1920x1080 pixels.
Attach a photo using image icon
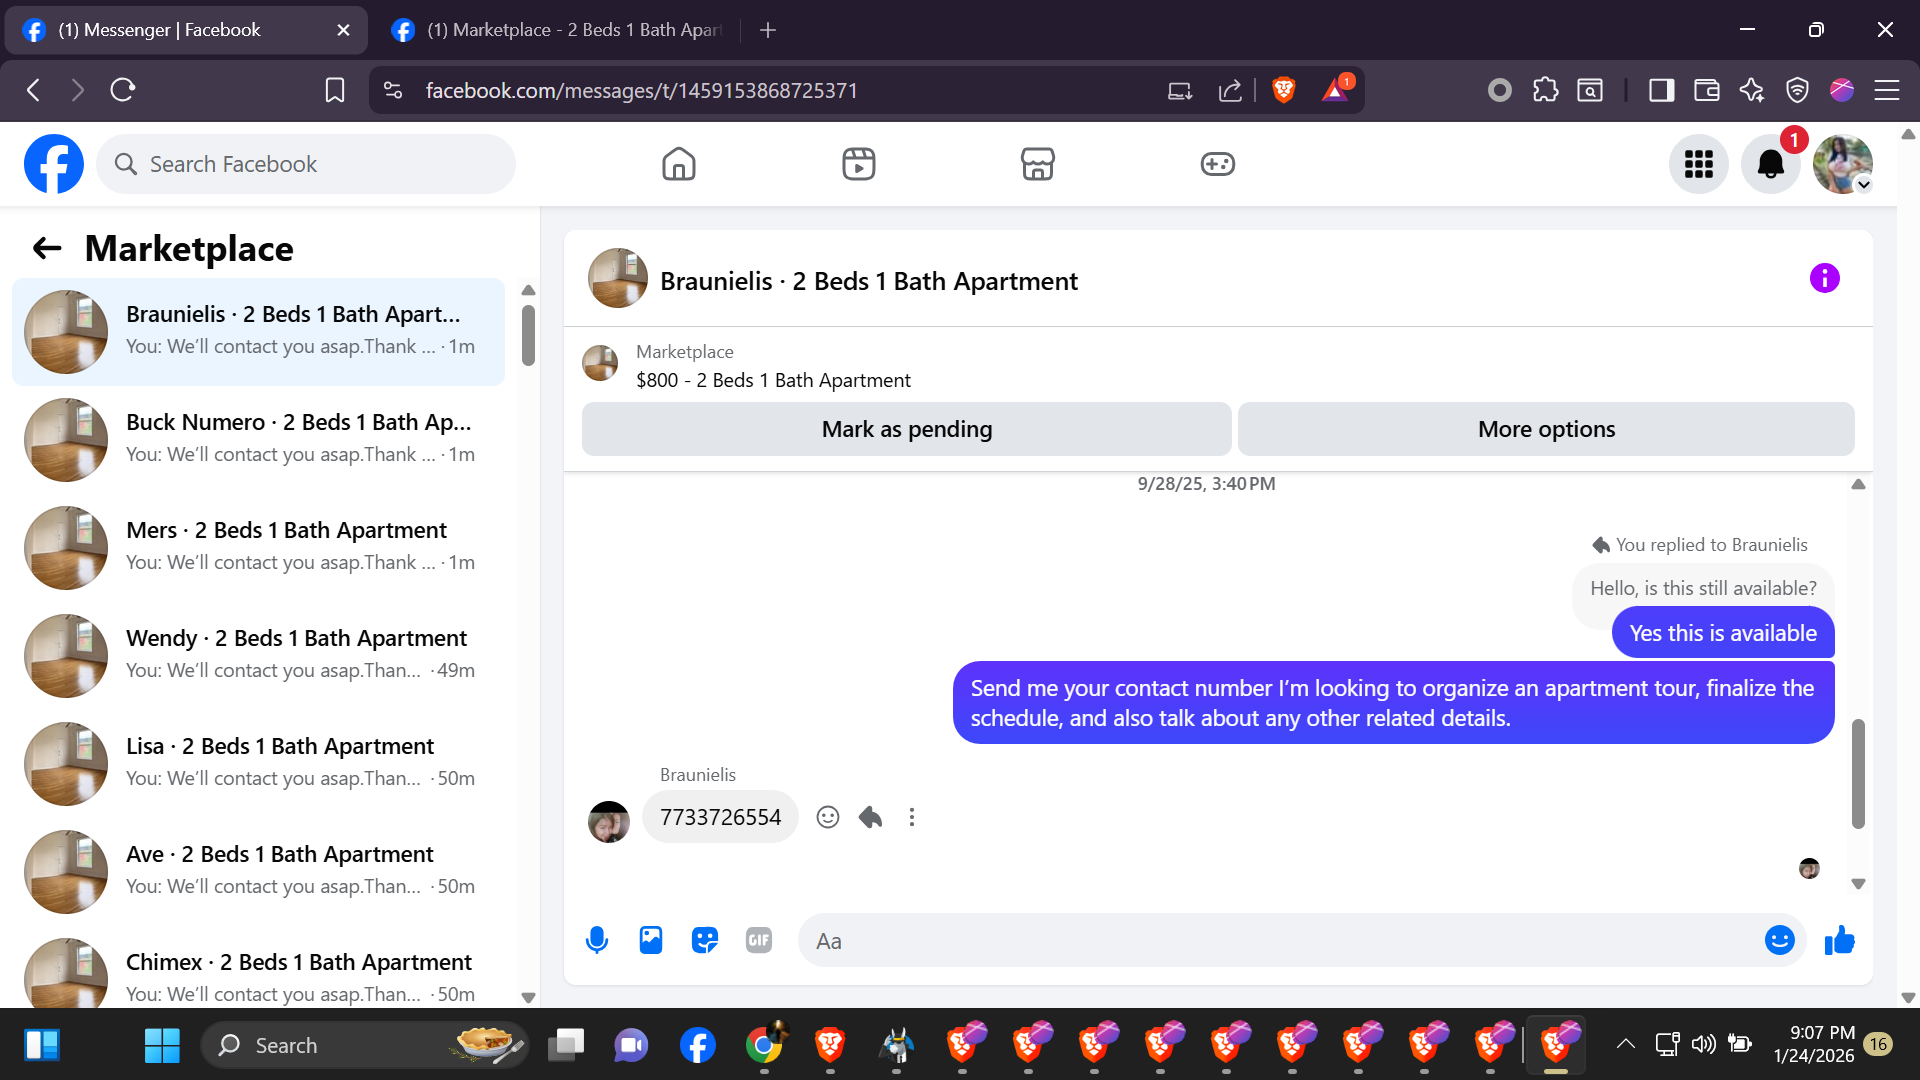pos(651,940)
